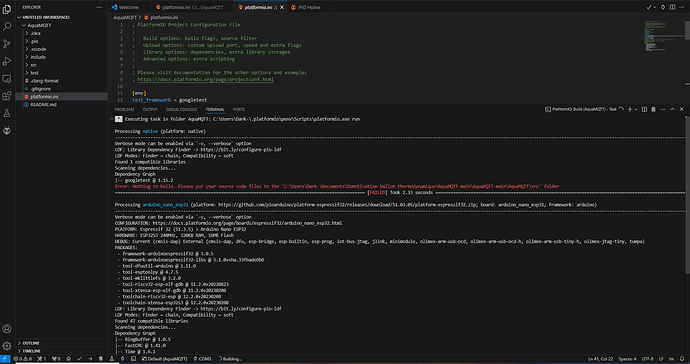
Task: Select the COM3 port in status bar
Action: [202, 359]
